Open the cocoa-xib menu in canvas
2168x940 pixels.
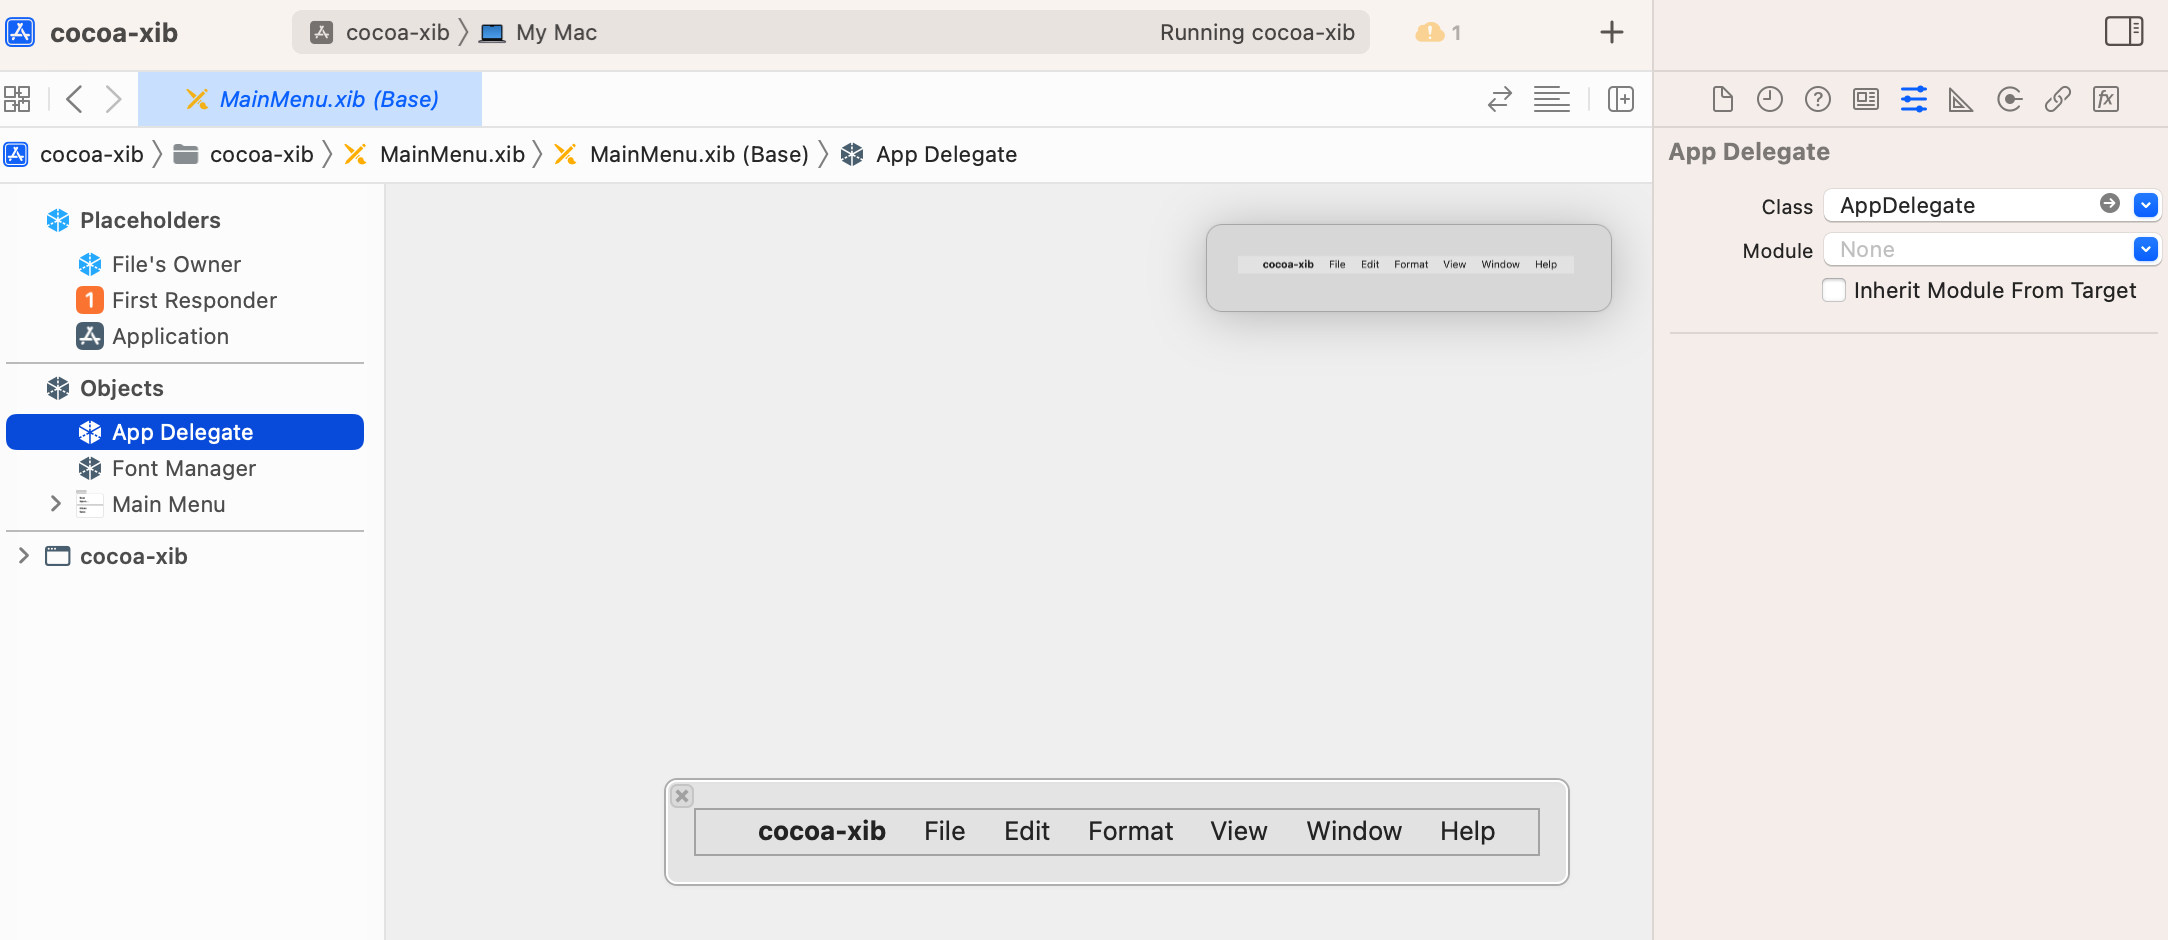pos(822,831)
